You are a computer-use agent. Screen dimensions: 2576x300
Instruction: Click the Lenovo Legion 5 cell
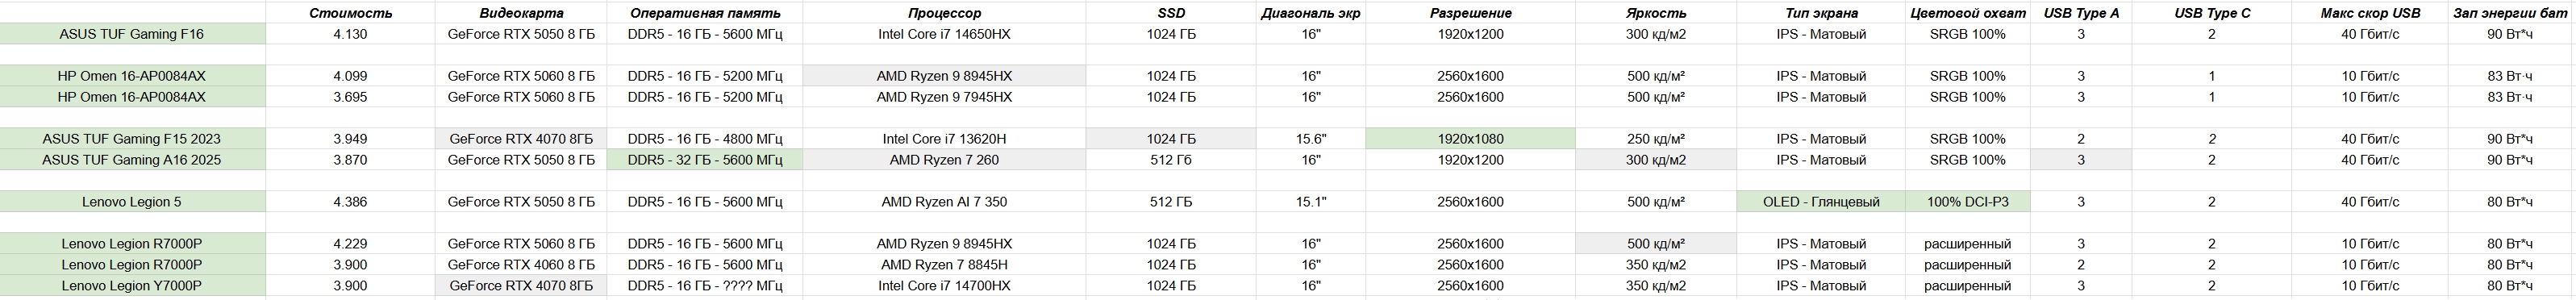click(x=132, y=202)
